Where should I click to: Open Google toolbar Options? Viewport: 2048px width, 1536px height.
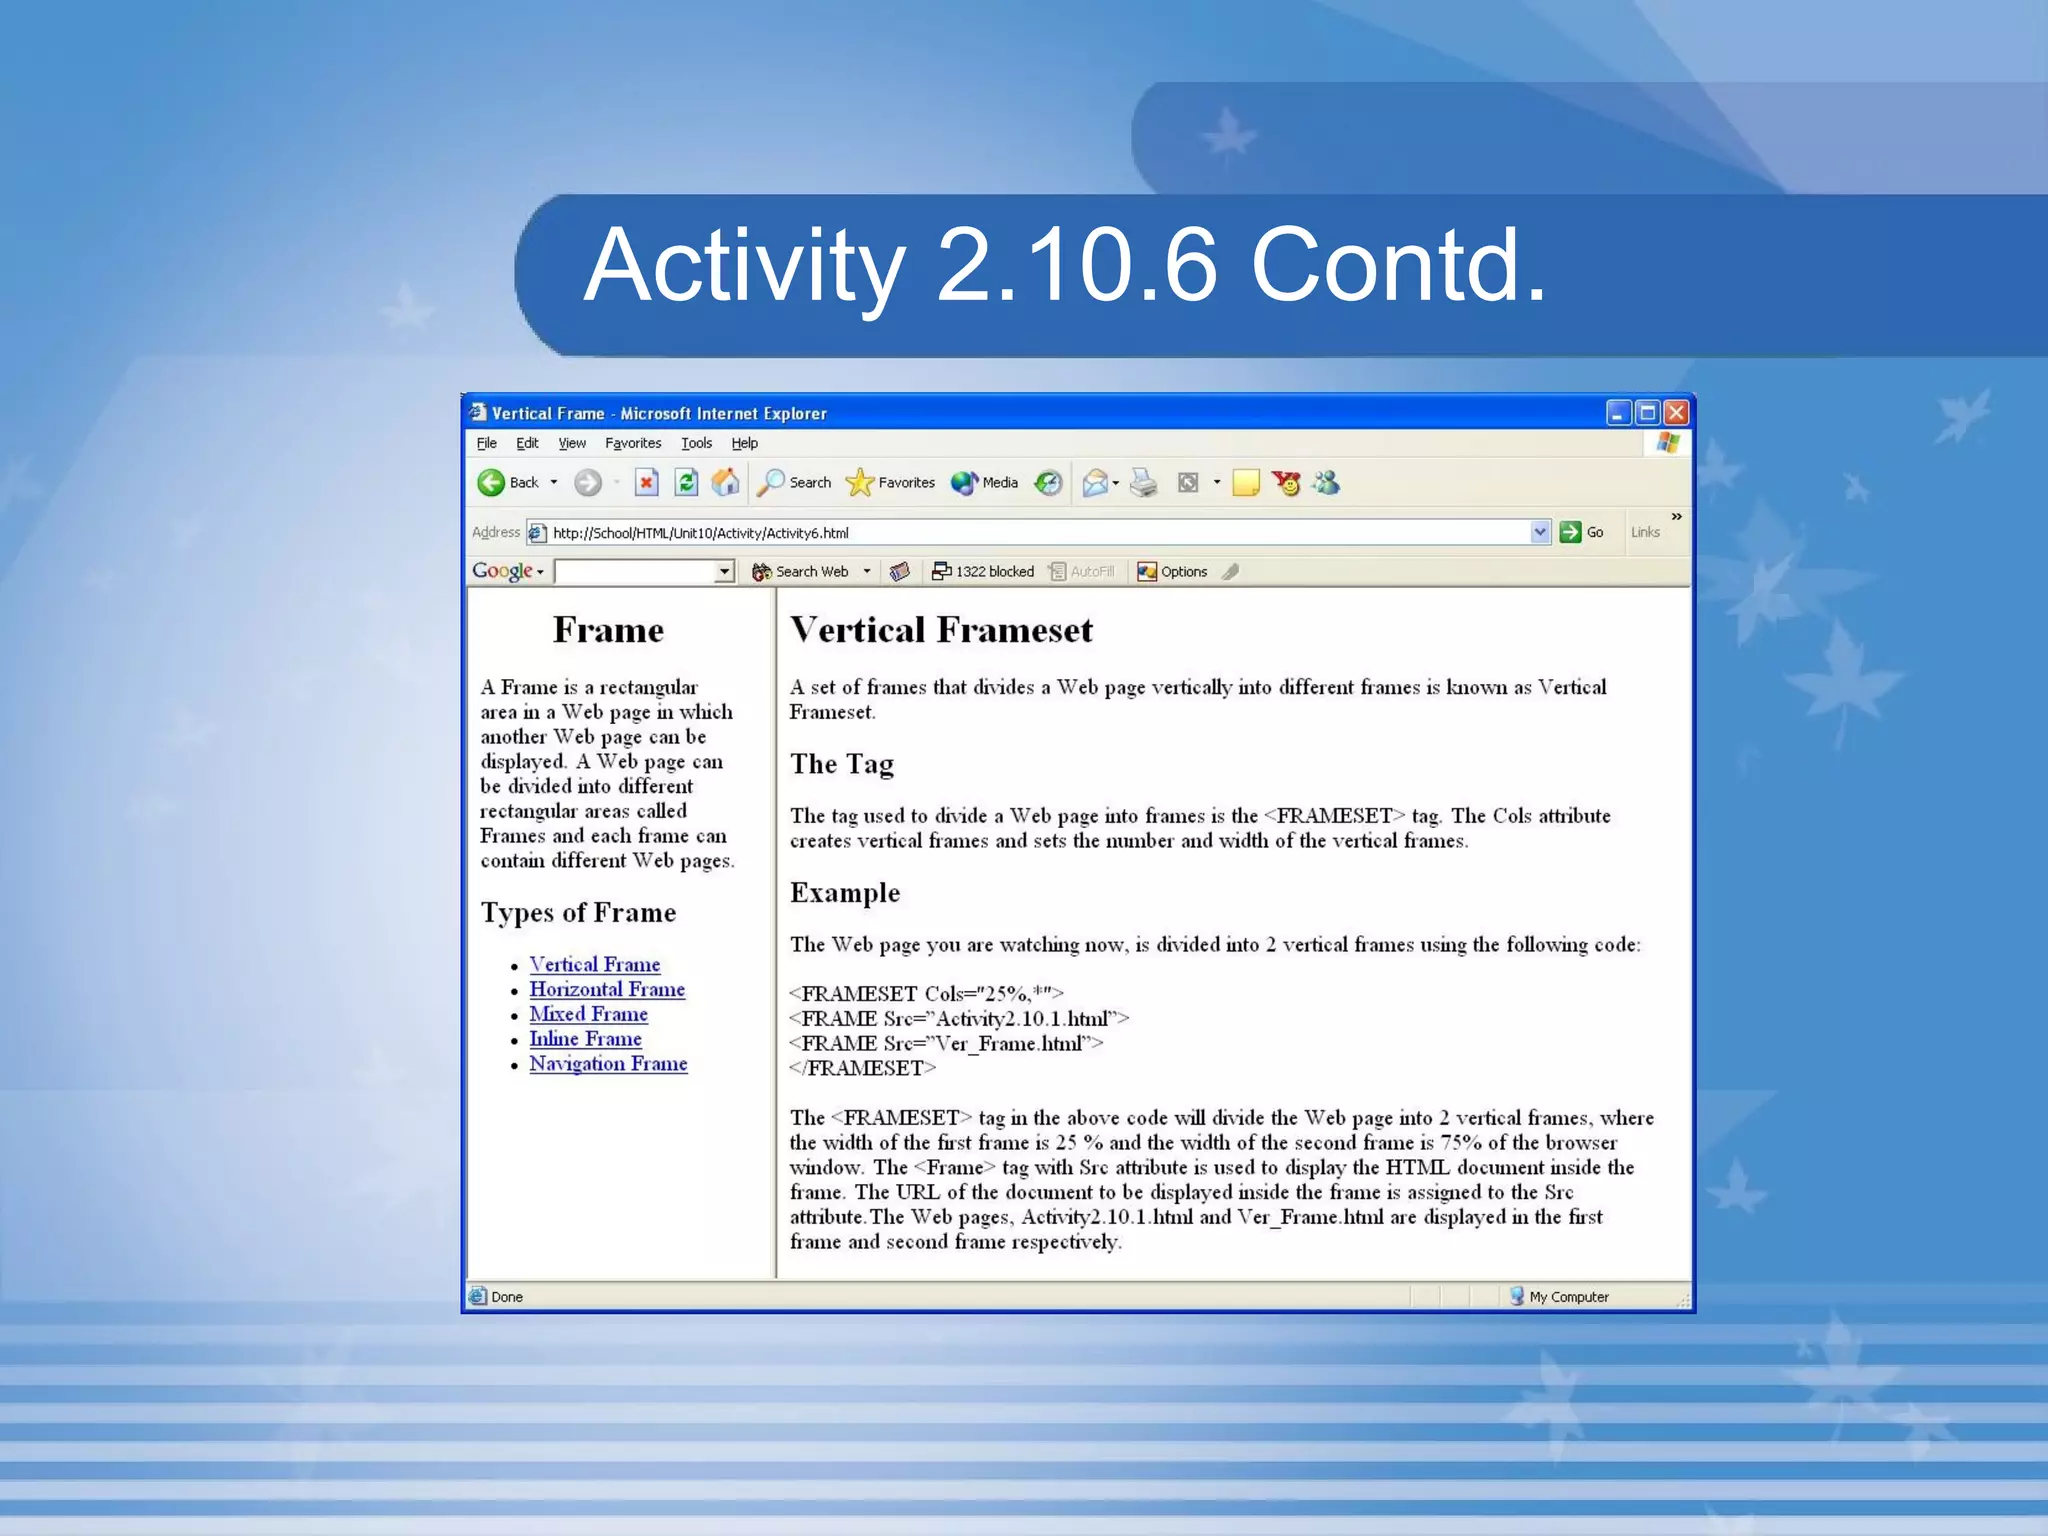pos(1172,571)
